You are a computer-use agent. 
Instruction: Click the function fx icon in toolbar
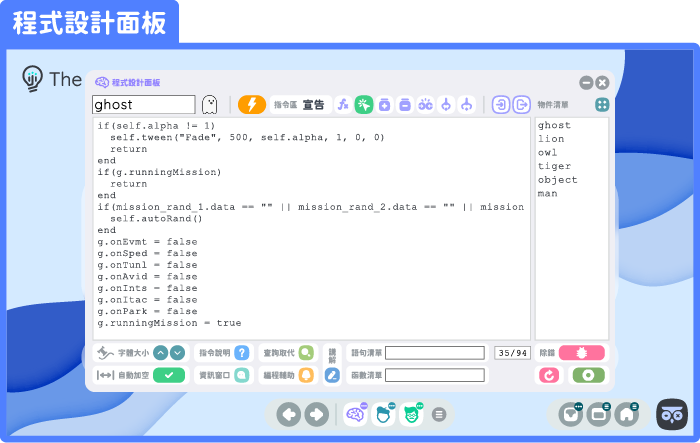point(342,104)
